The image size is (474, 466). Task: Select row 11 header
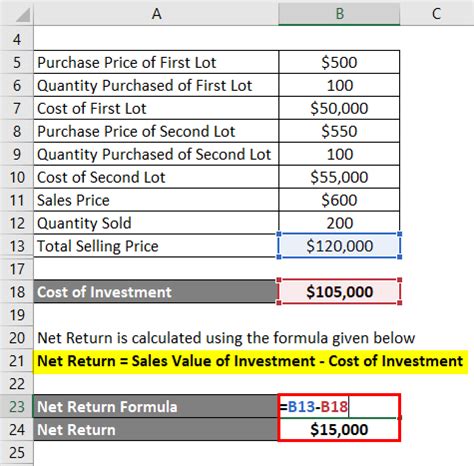tap(17, 200)
